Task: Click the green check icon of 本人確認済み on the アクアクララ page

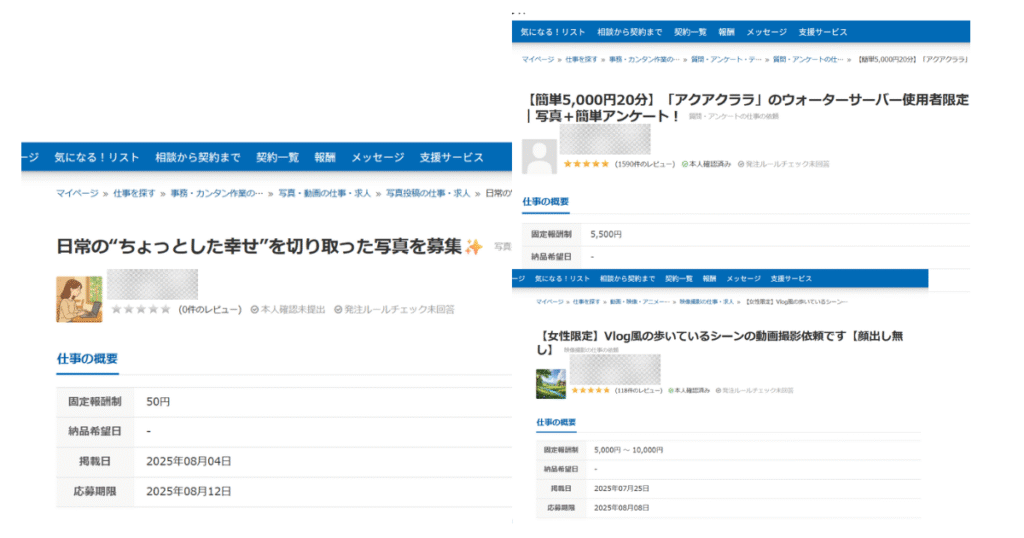Action: 685,164
